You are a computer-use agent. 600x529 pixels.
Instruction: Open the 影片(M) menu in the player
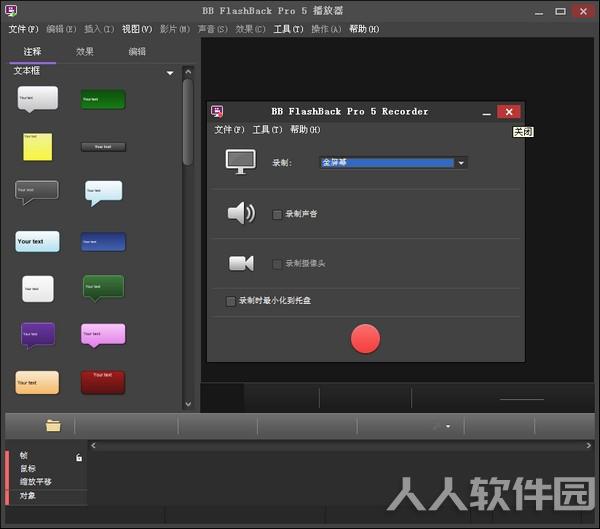[x=174, y=29]
